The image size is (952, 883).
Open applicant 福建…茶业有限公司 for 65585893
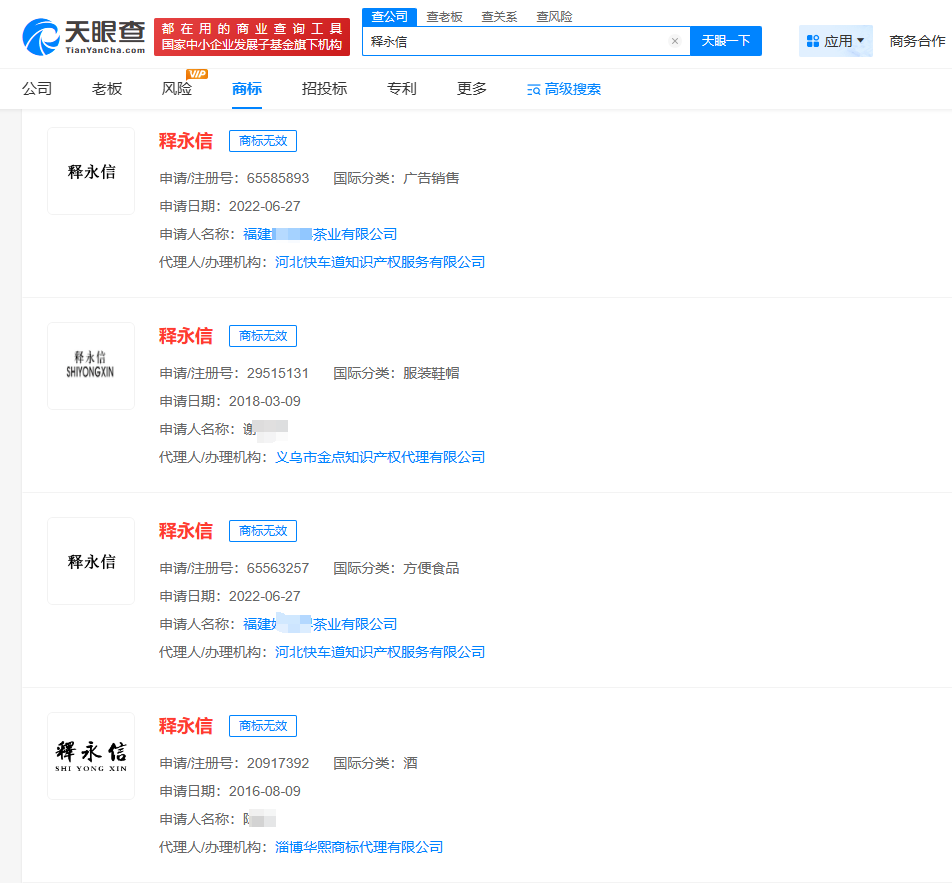point(320,234)
